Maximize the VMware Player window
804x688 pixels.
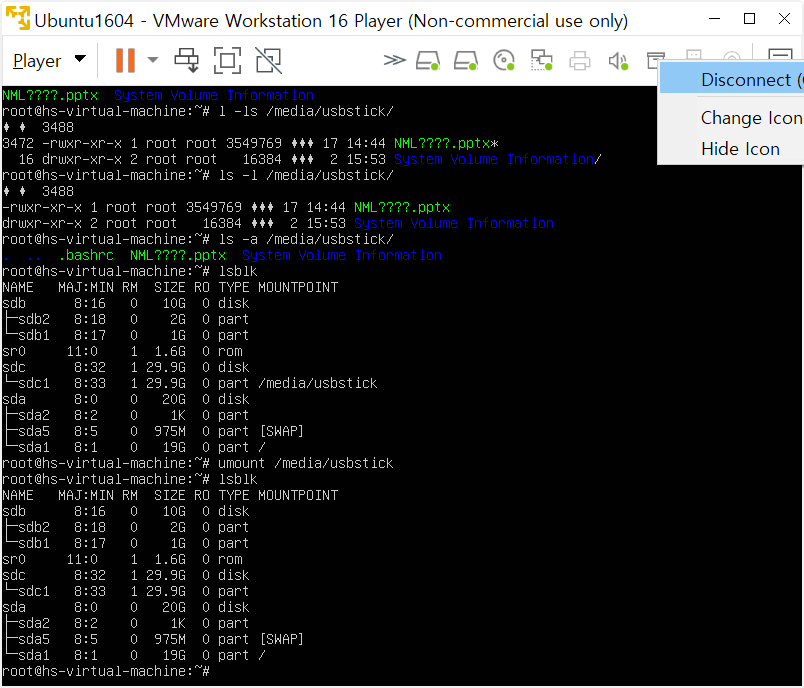[x=749, y=19]
